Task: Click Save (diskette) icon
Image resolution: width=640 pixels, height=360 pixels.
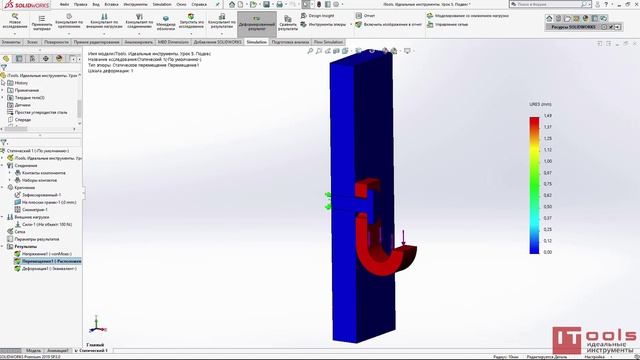Action: tap(267, 4)
